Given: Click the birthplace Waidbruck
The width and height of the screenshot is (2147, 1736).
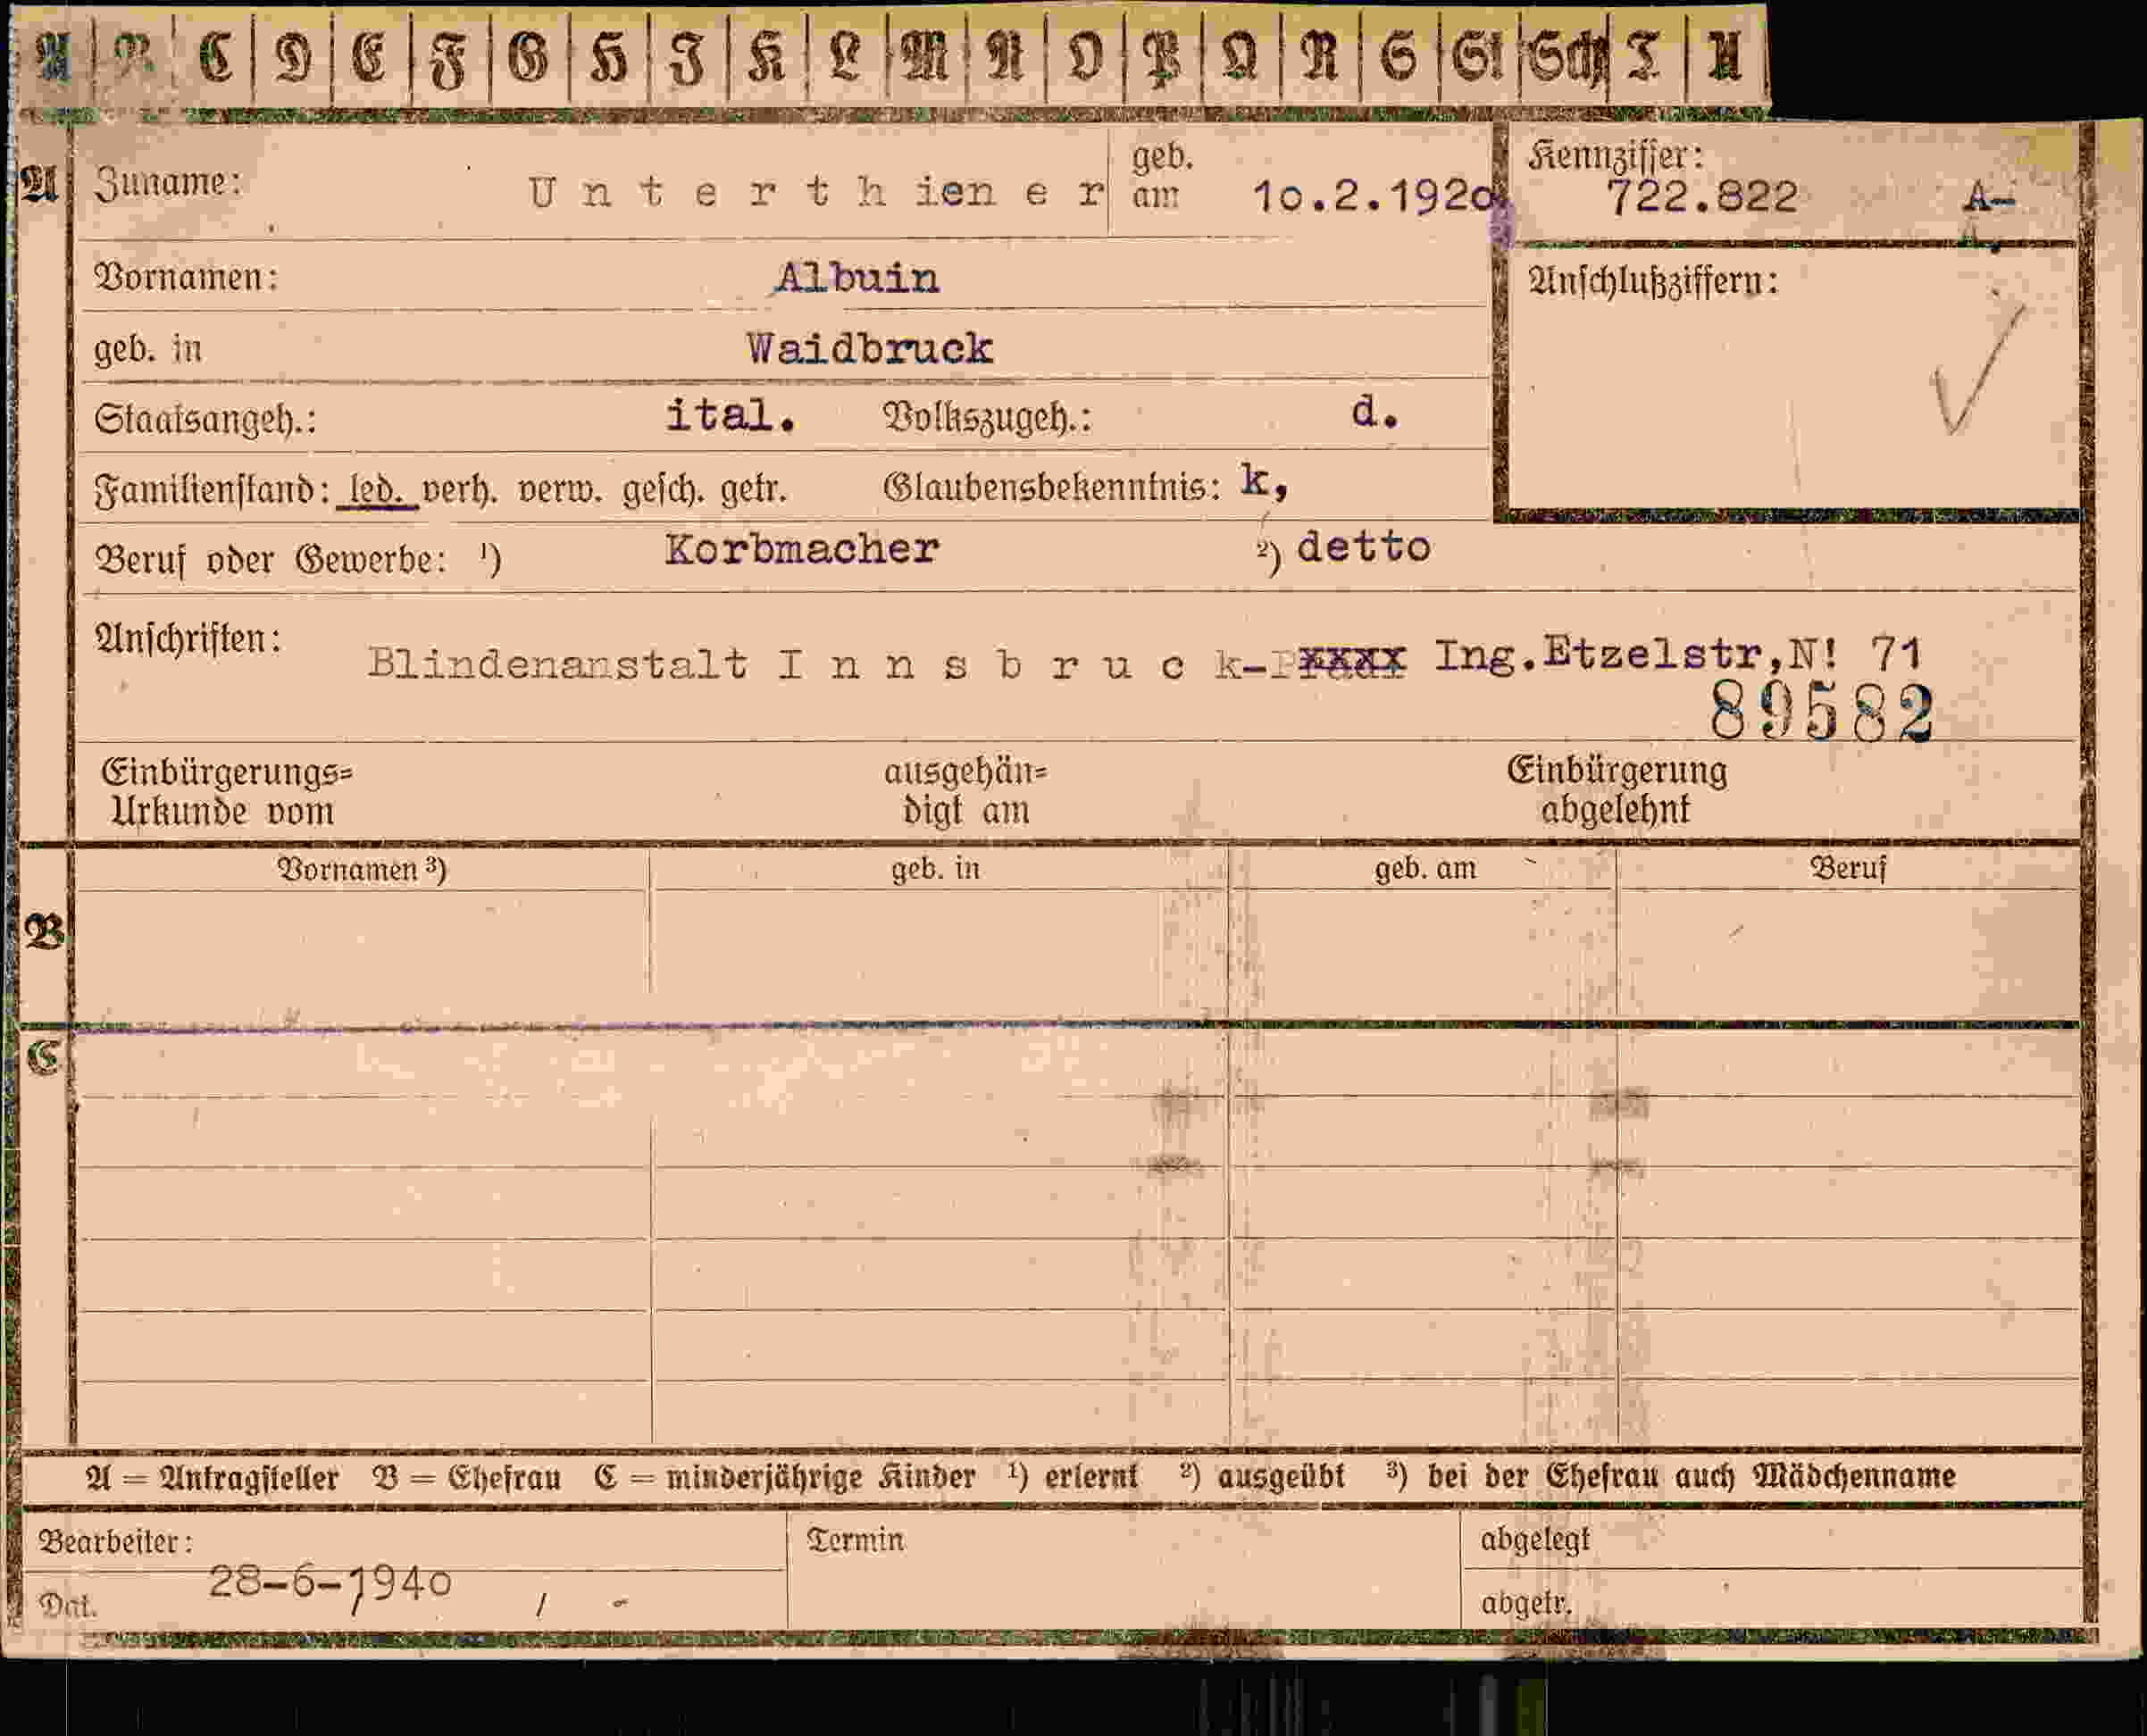Looking at the screenshot, I should tap(869, 349).
